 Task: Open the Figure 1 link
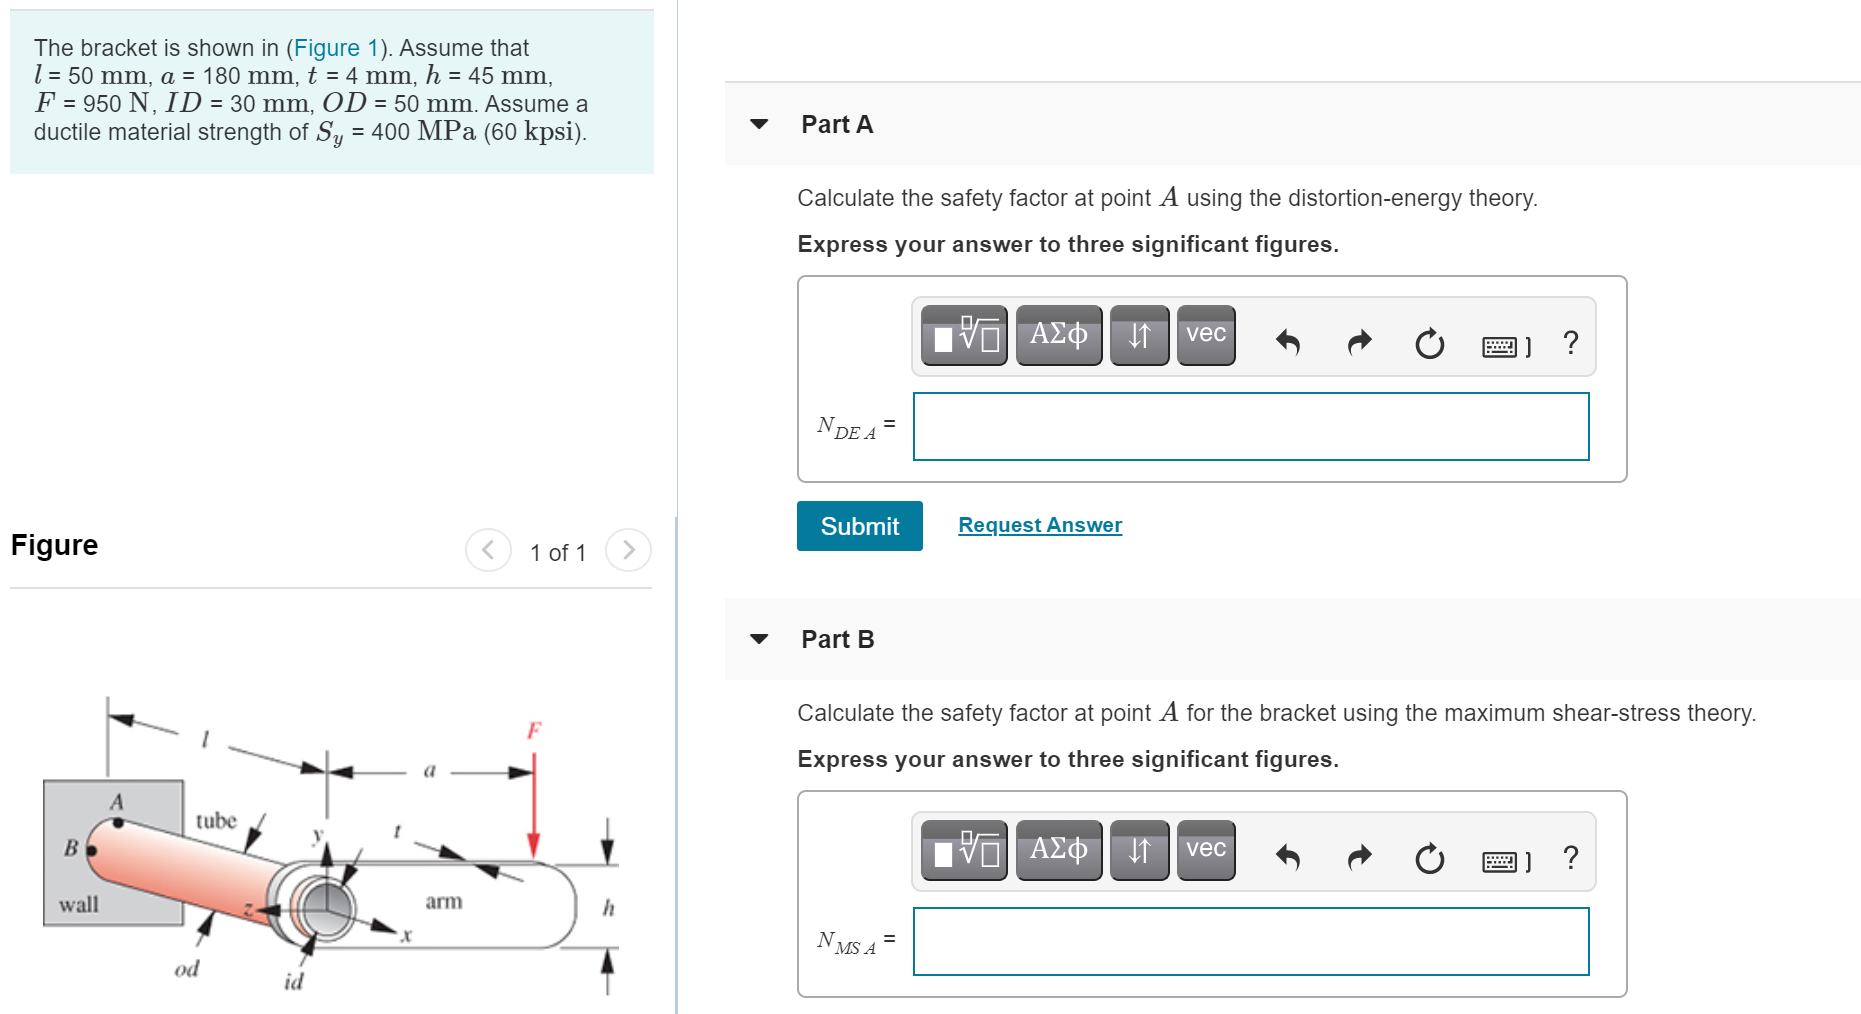pos(336,48)
